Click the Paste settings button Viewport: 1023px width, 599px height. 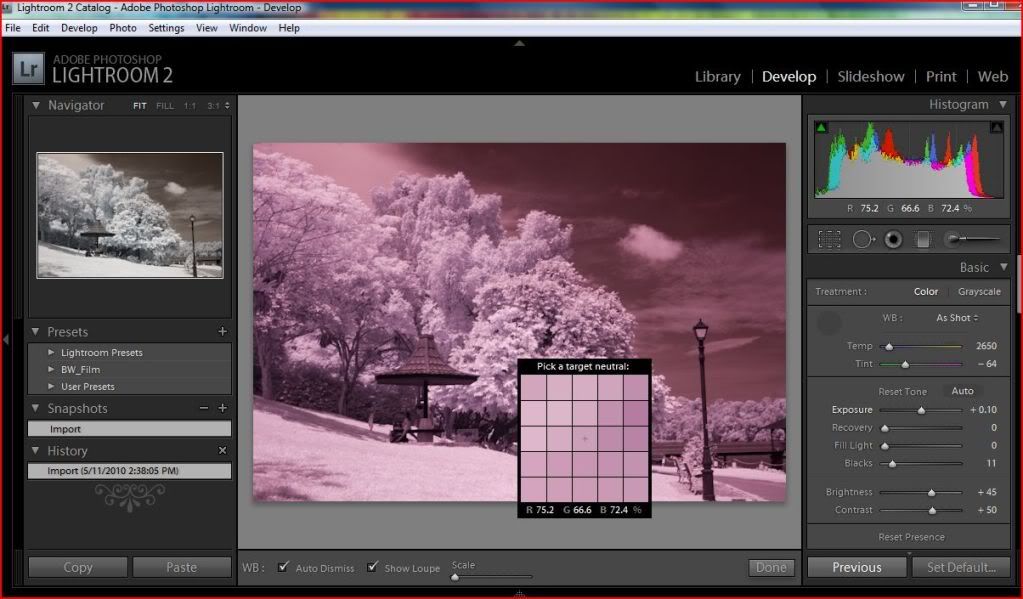[181, 567]
